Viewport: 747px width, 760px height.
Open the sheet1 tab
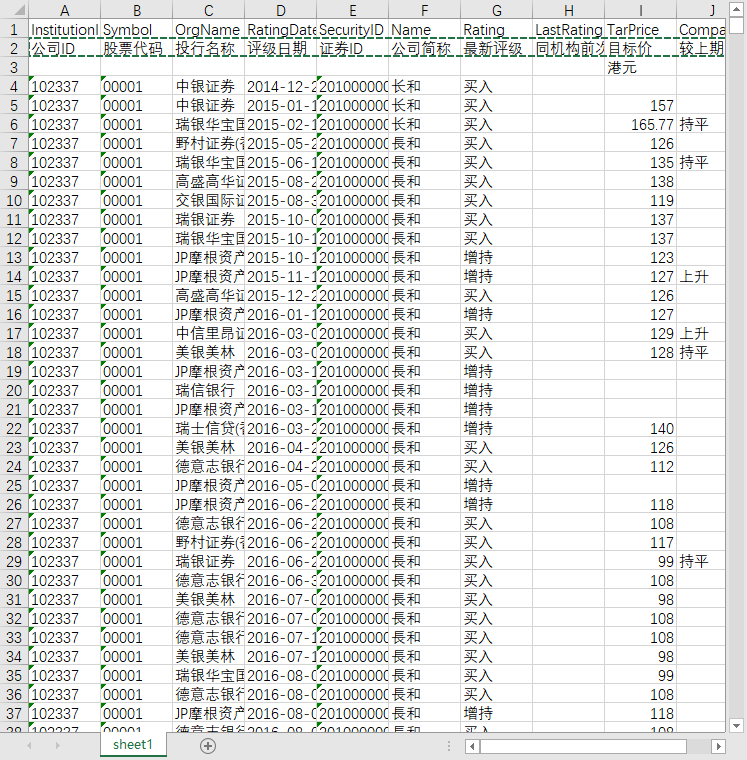(133, 744)
